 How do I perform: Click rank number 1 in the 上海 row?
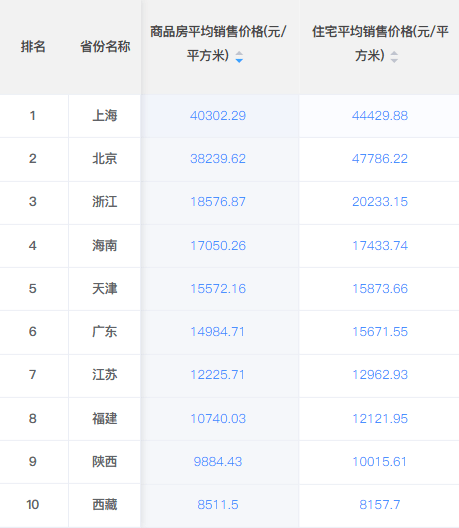(x=33, y=116)
